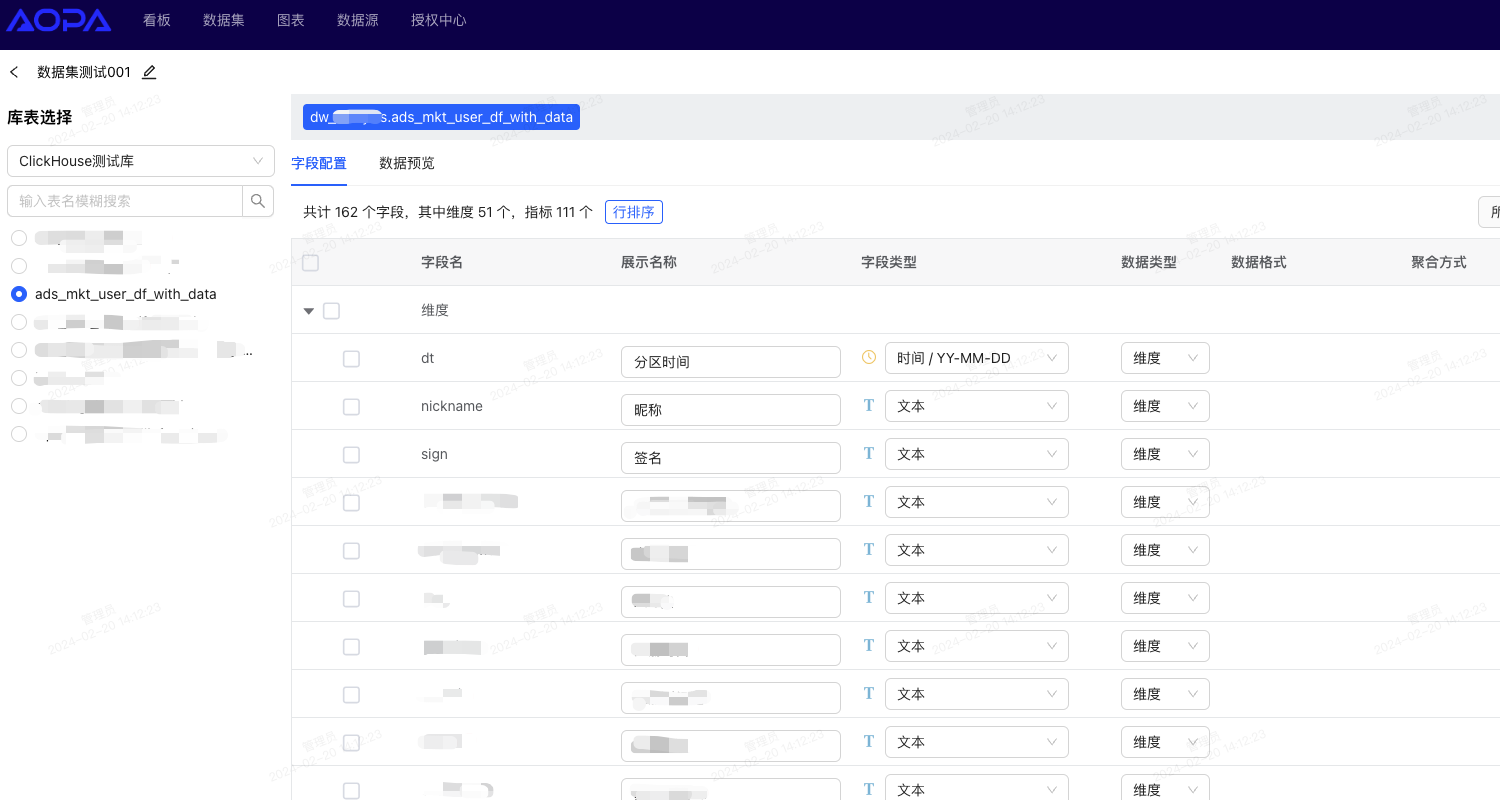Switch to the 数据预览 tab
Image resolution: width=1500 pixels, height=800 pixels.
point(407,163)
